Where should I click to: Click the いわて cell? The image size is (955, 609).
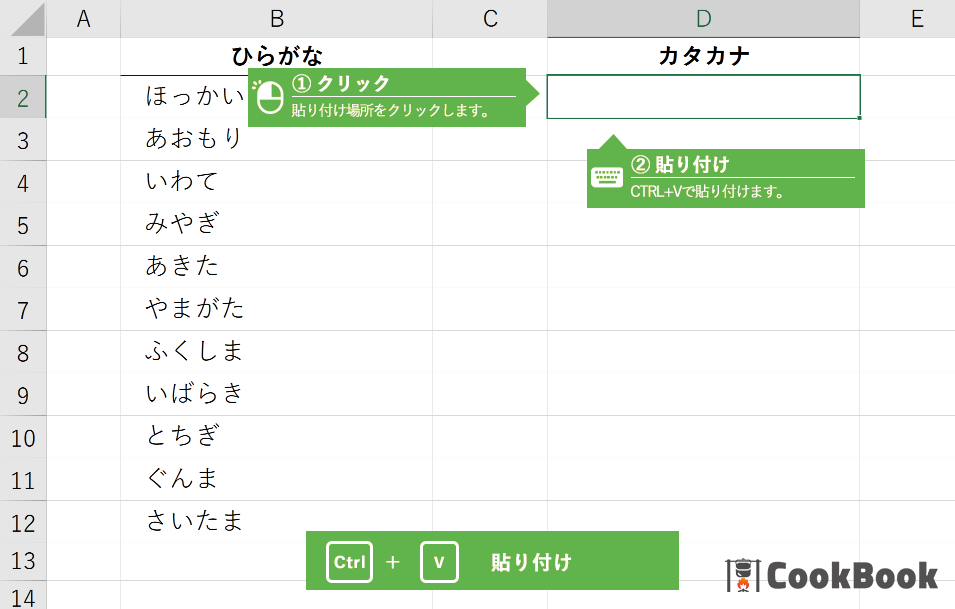[x=277, y=182]
